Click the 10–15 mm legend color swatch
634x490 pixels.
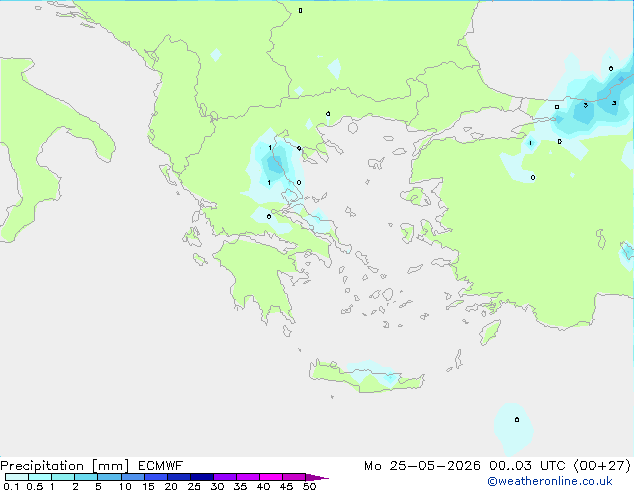133,477
